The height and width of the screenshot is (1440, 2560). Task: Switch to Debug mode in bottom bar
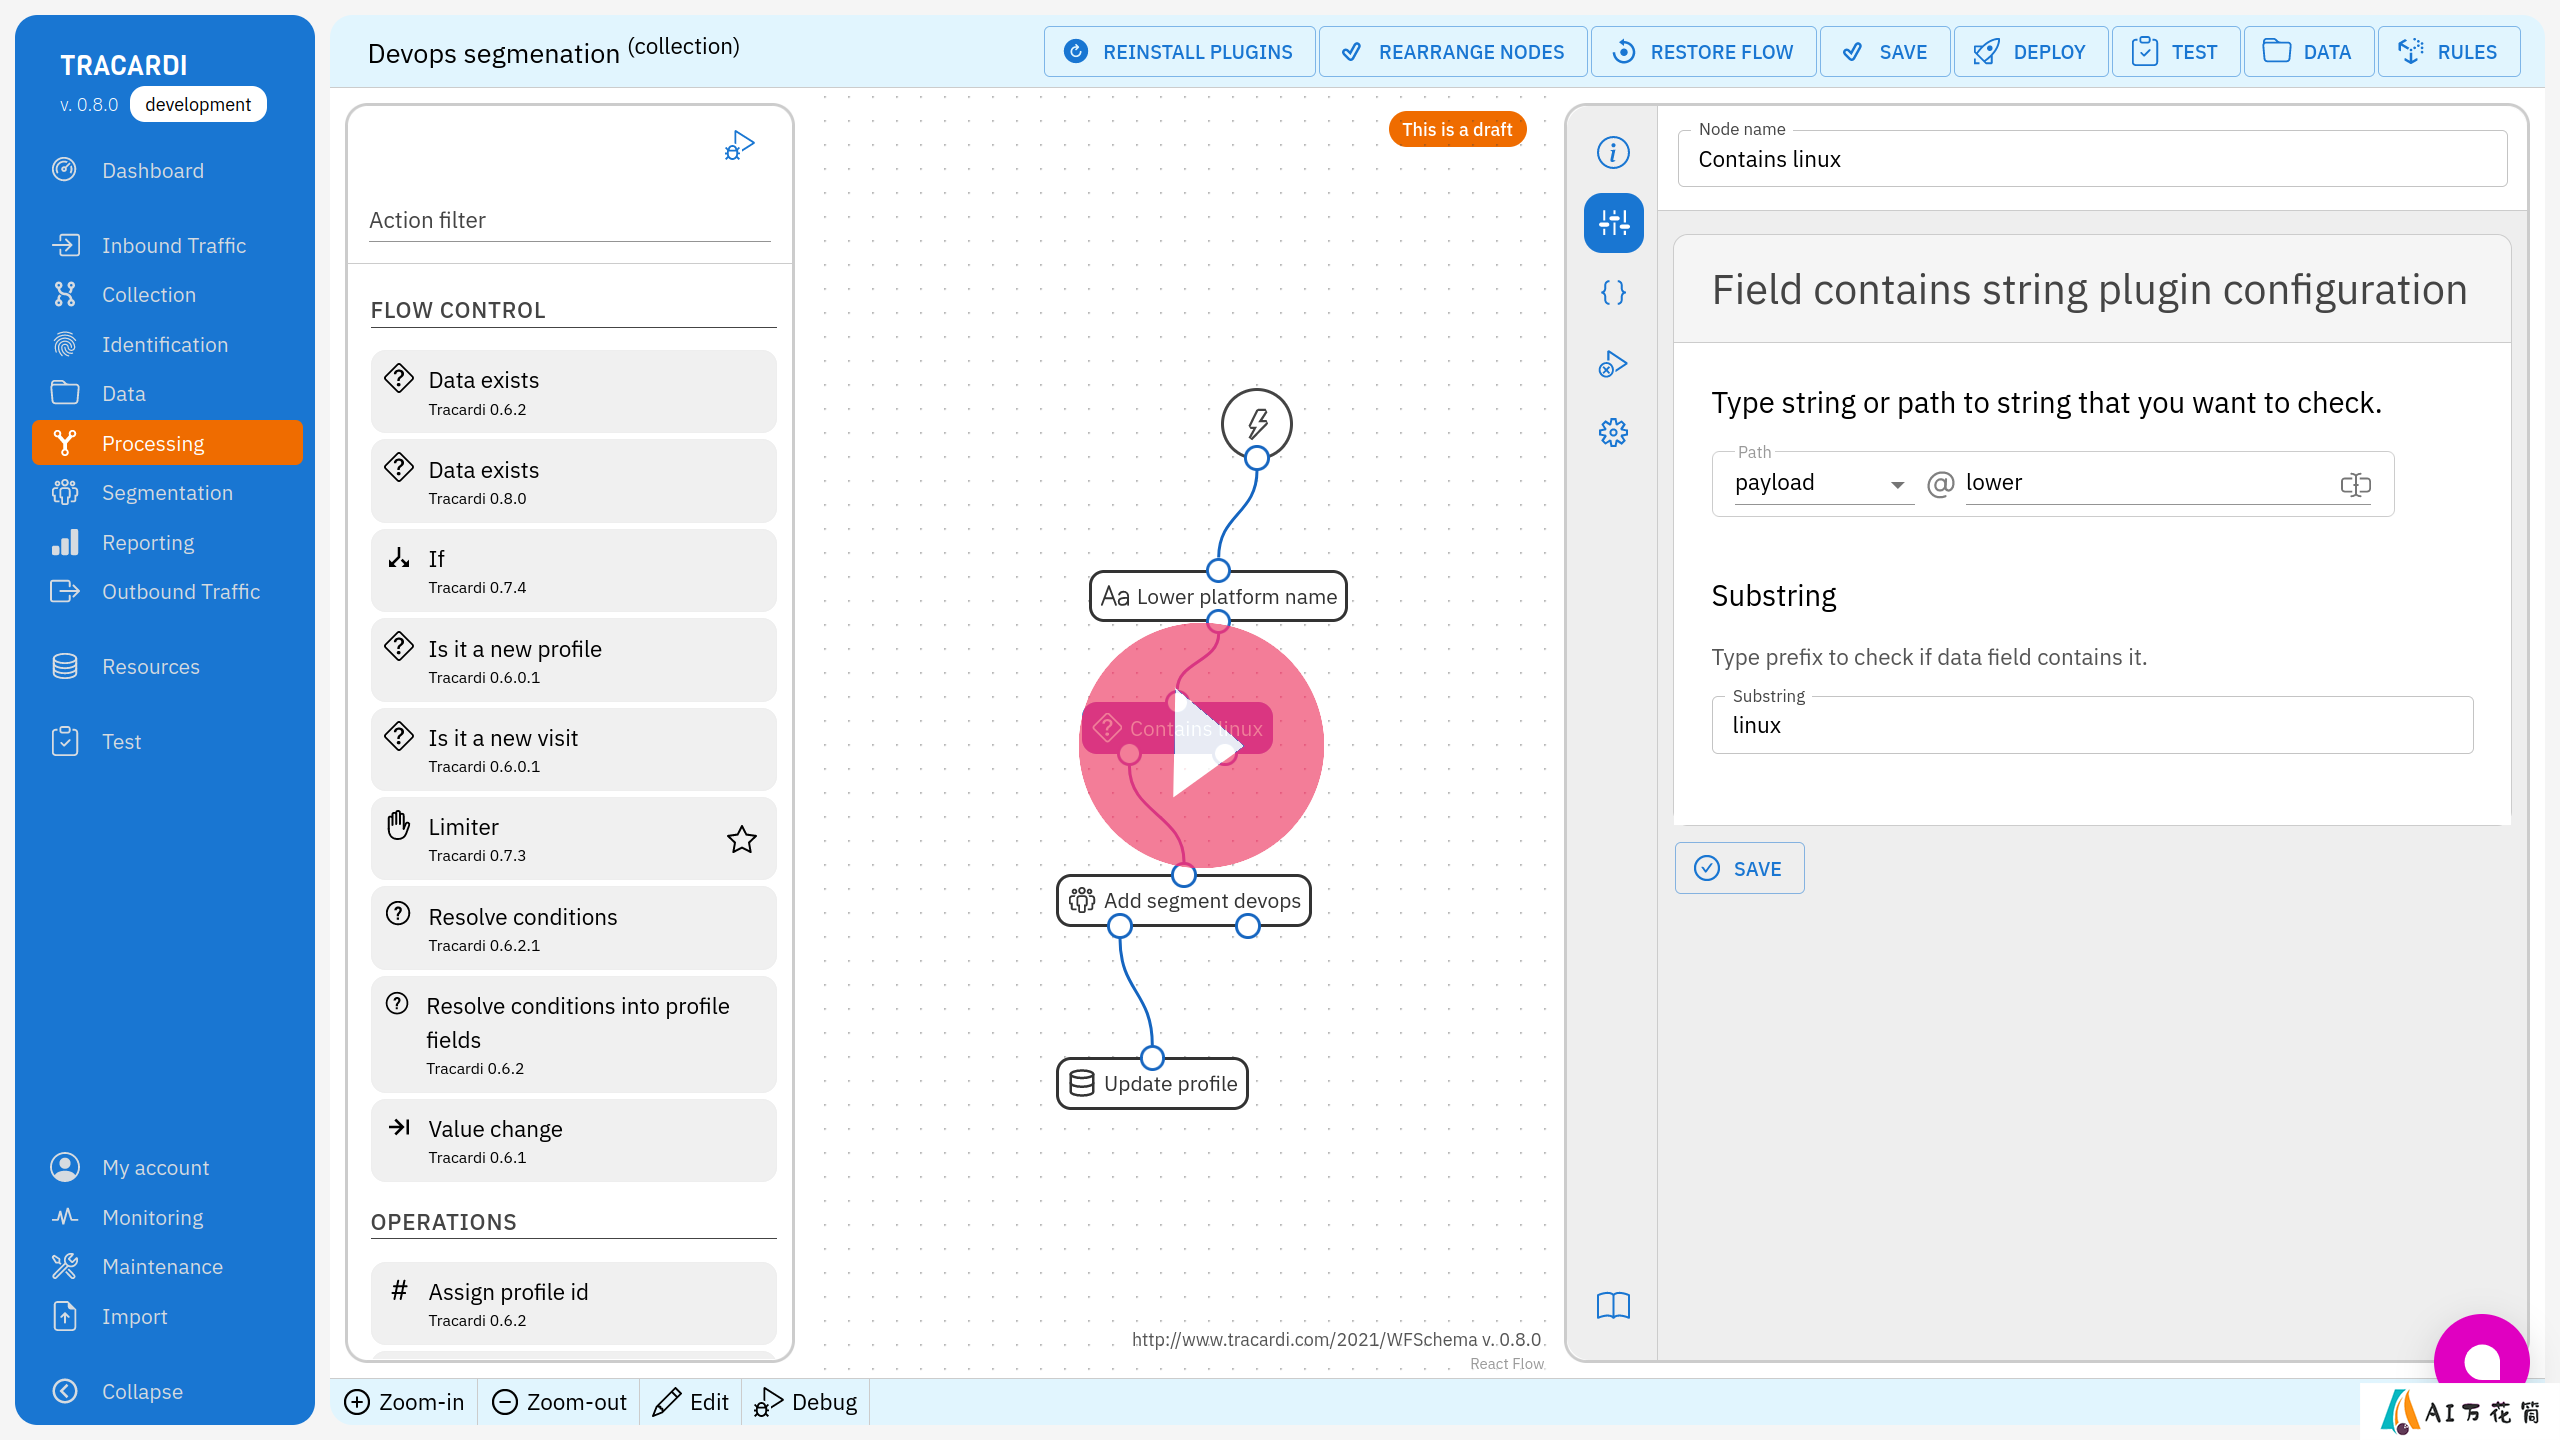coord(805,1402)
